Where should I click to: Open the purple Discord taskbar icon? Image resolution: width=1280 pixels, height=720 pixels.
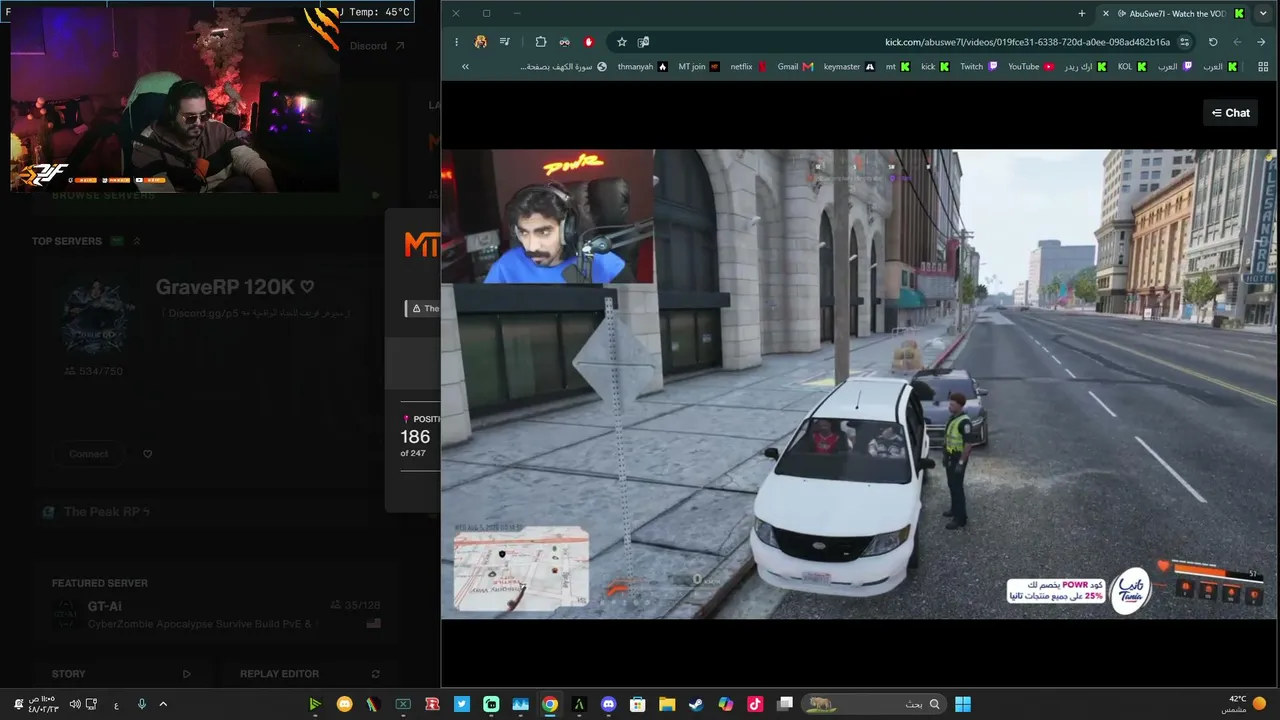(609, 704)
